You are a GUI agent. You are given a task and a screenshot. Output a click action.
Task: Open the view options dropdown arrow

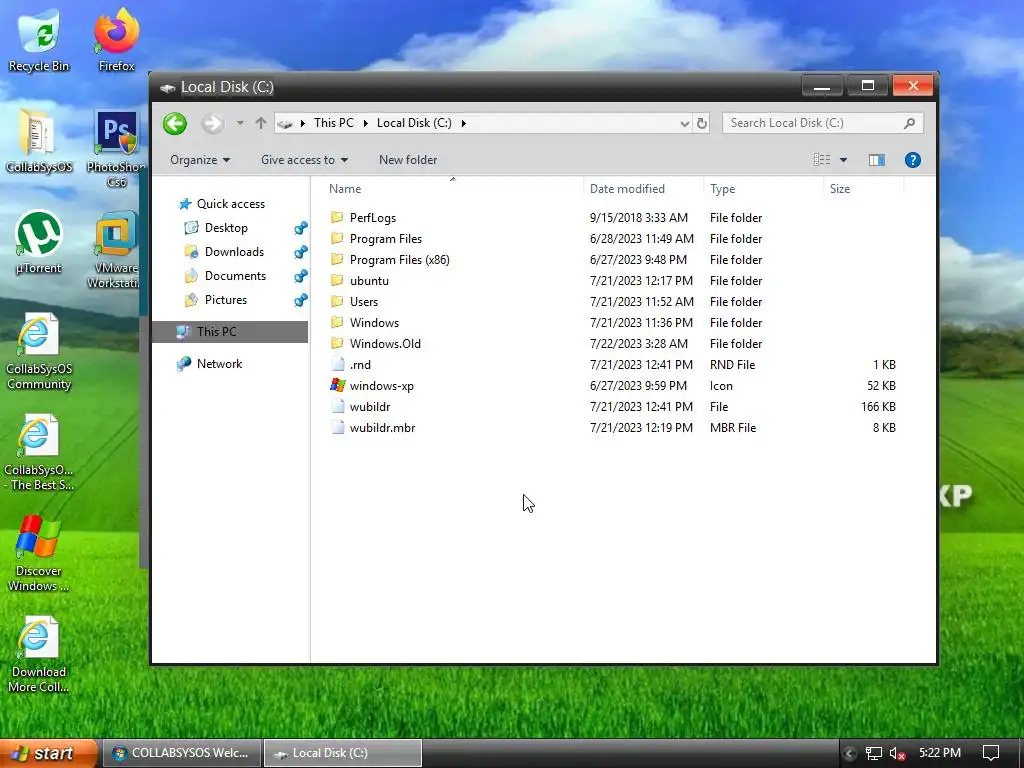click(x=843, y=160)
